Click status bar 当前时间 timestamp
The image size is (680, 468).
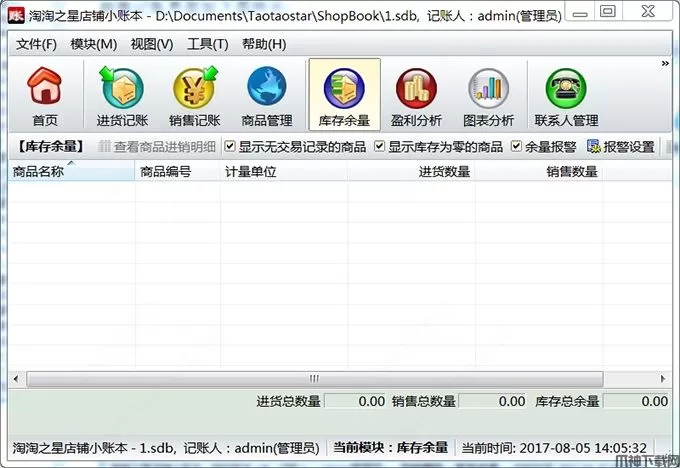click(x=554, y=447)
